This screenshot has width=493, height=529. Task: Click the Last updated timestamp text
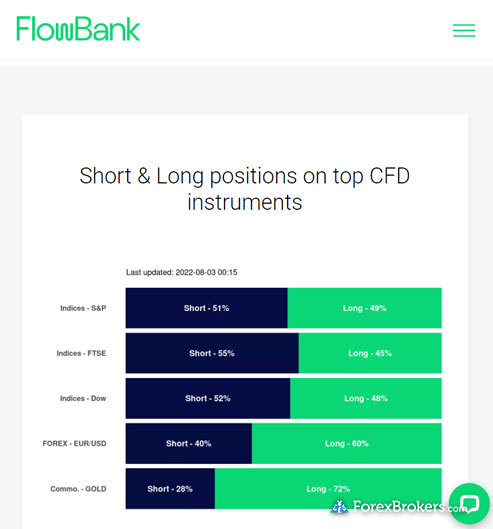[182, 272]
